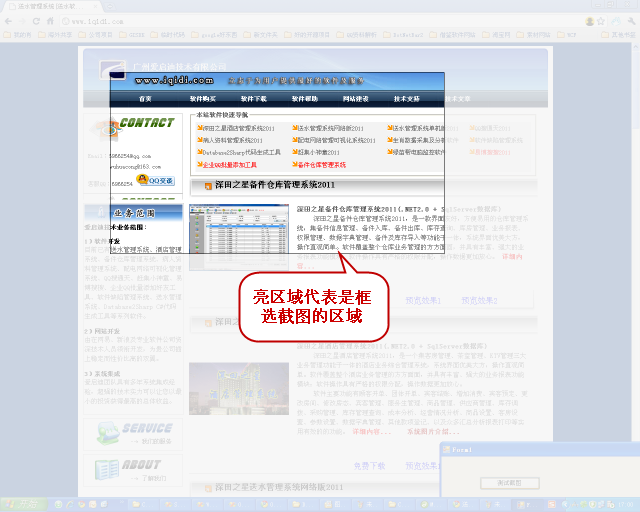Open the 临时代码 bookmark folder

pos(167,35)
